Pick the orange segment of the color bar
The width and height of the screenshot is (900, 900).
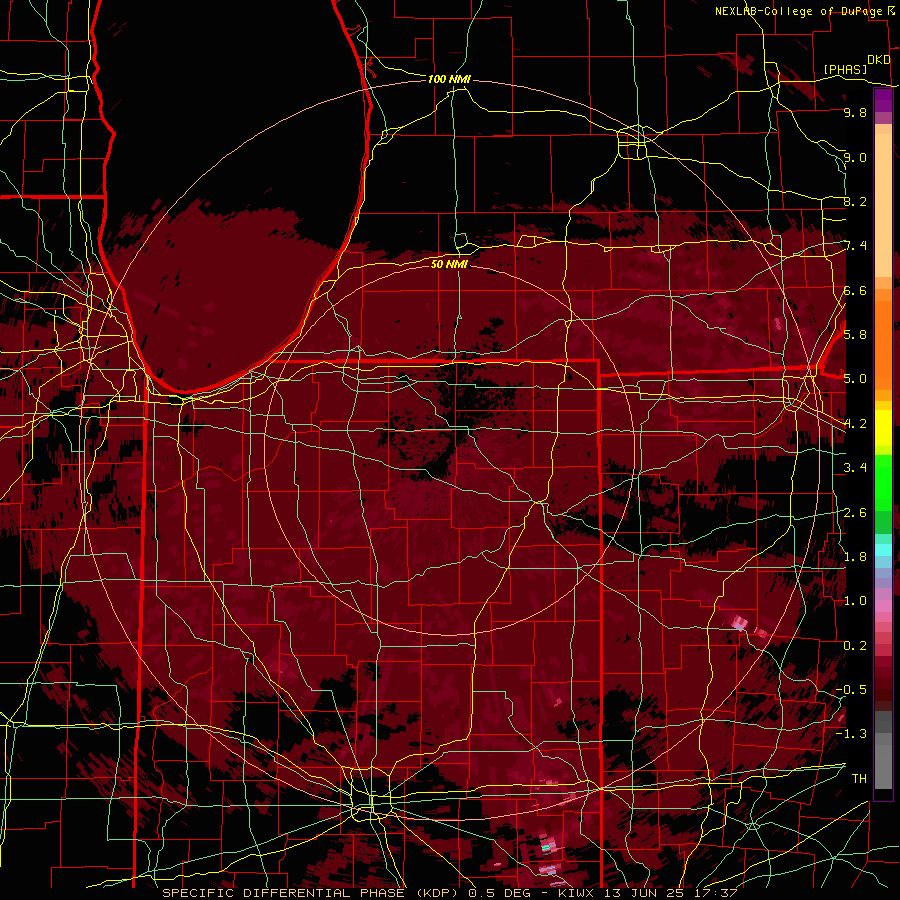(883, 344)
